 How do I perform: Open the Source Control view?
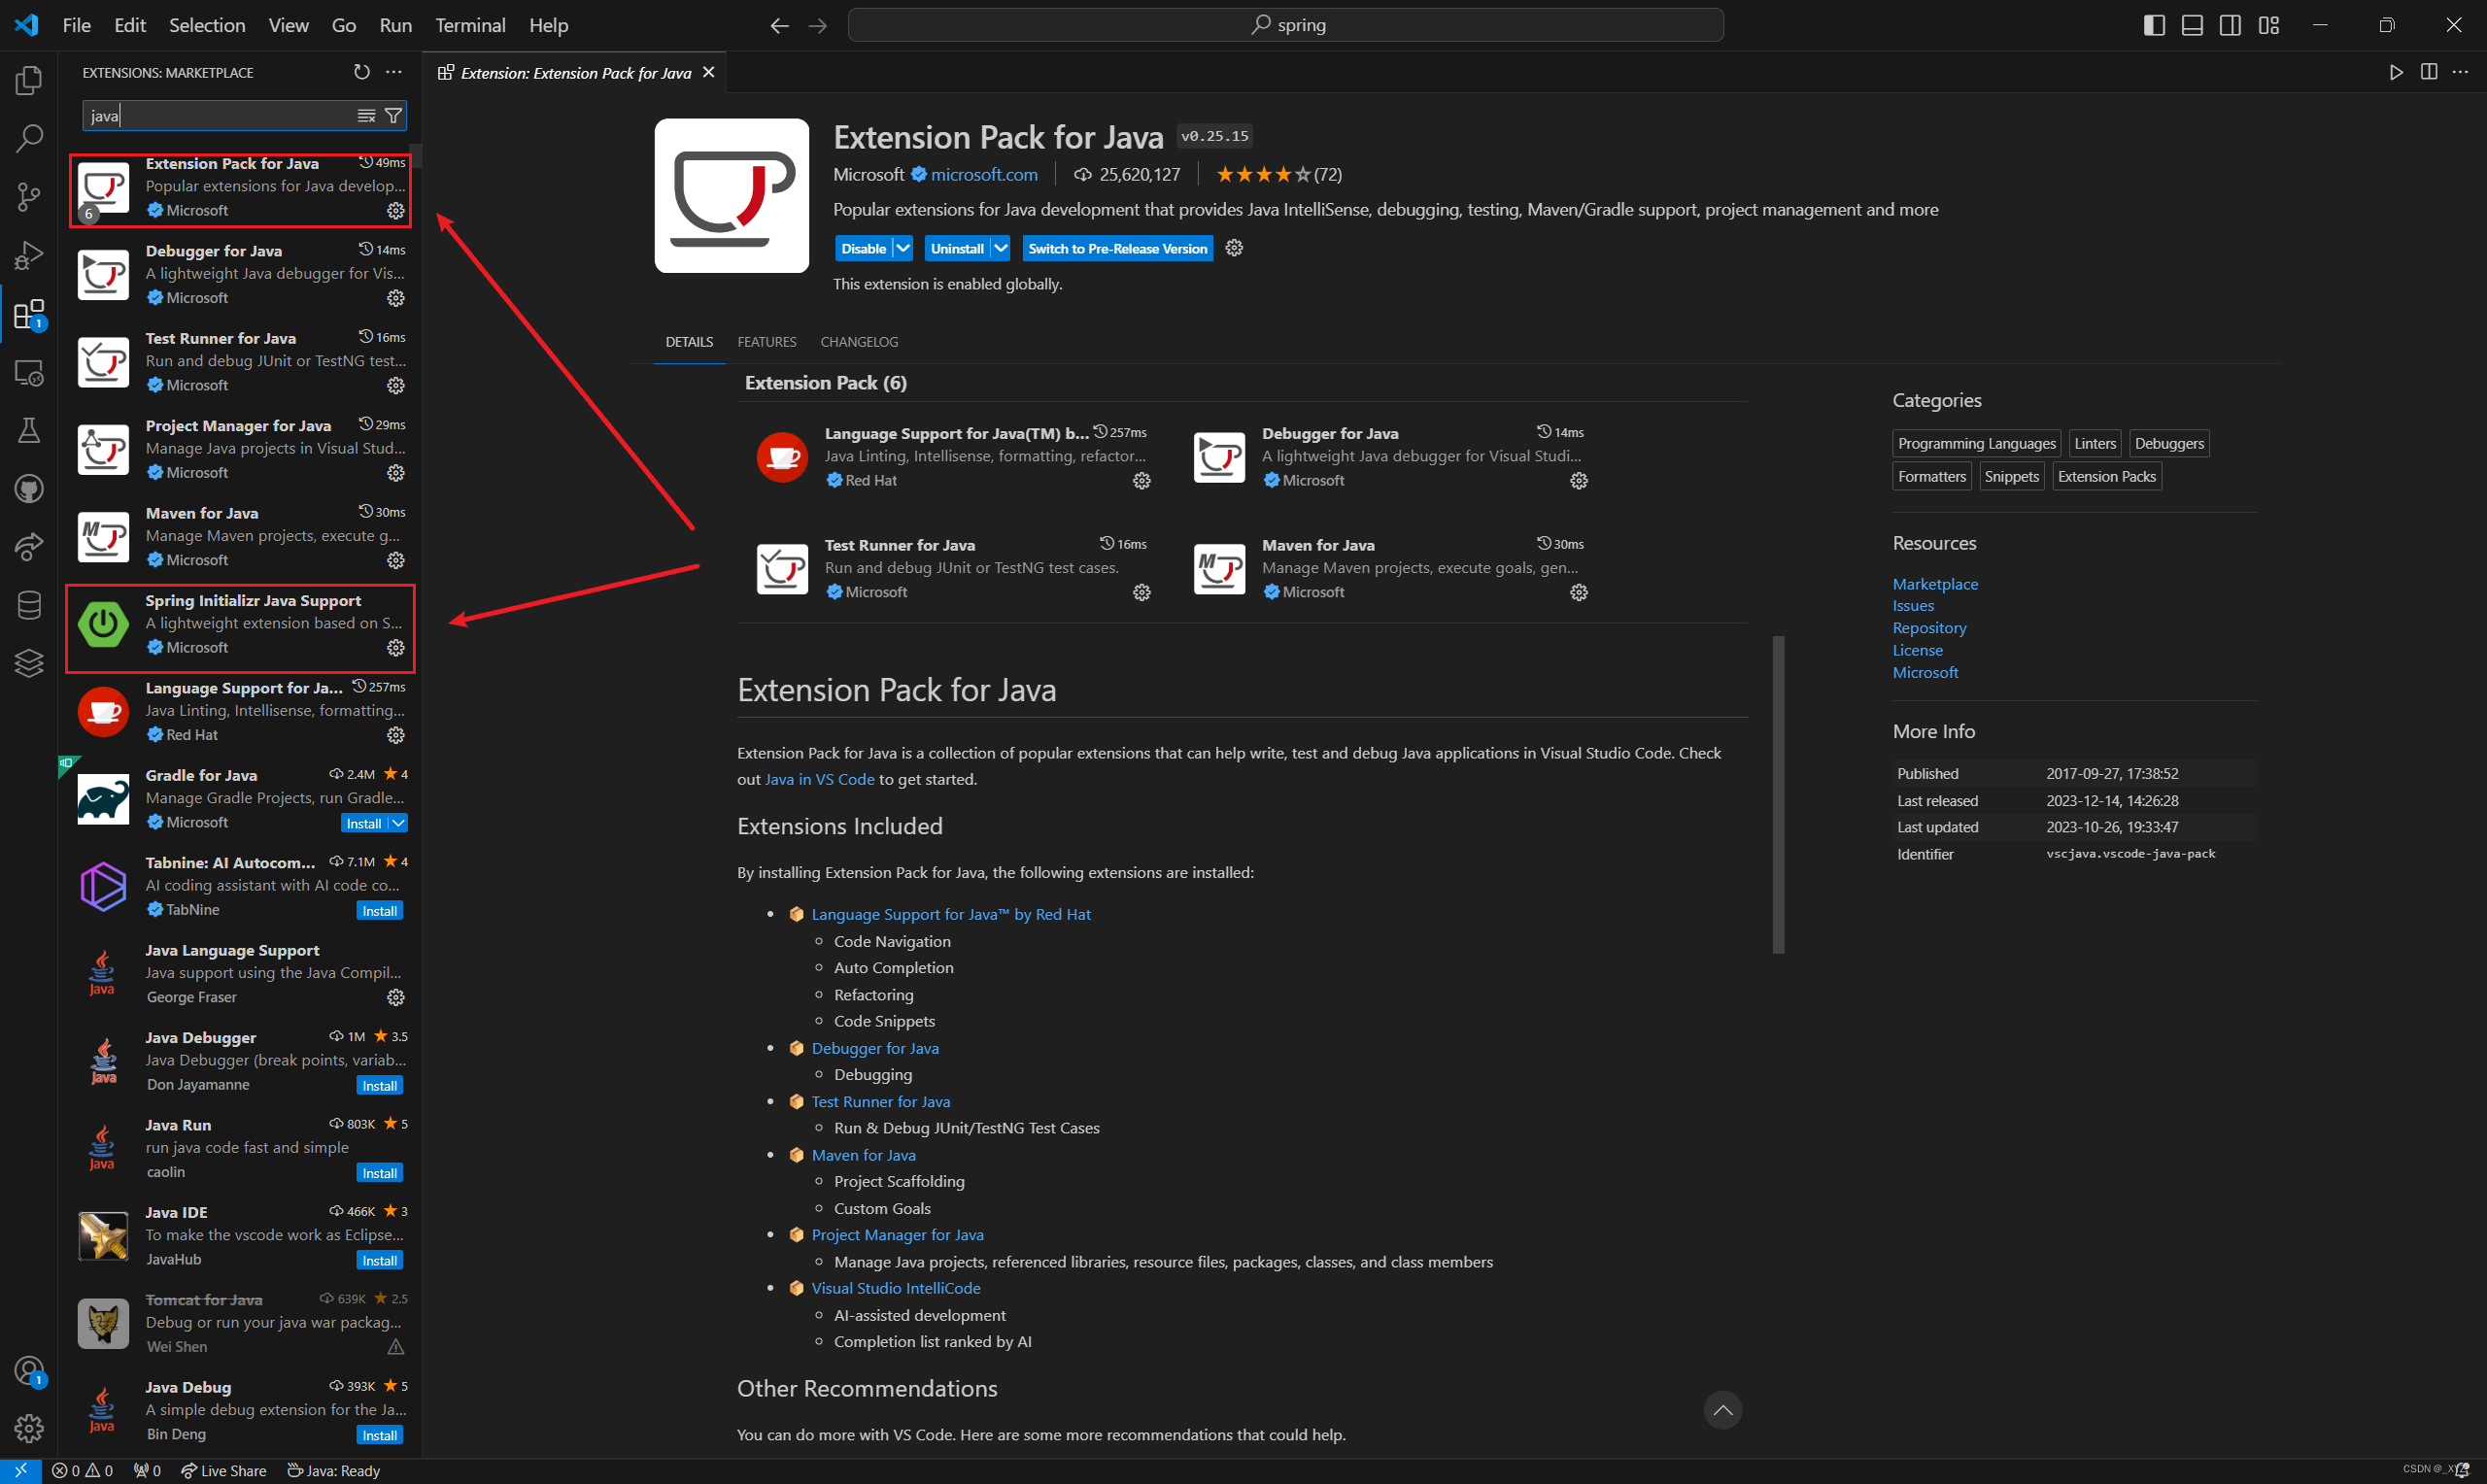(x=29, y=197)
